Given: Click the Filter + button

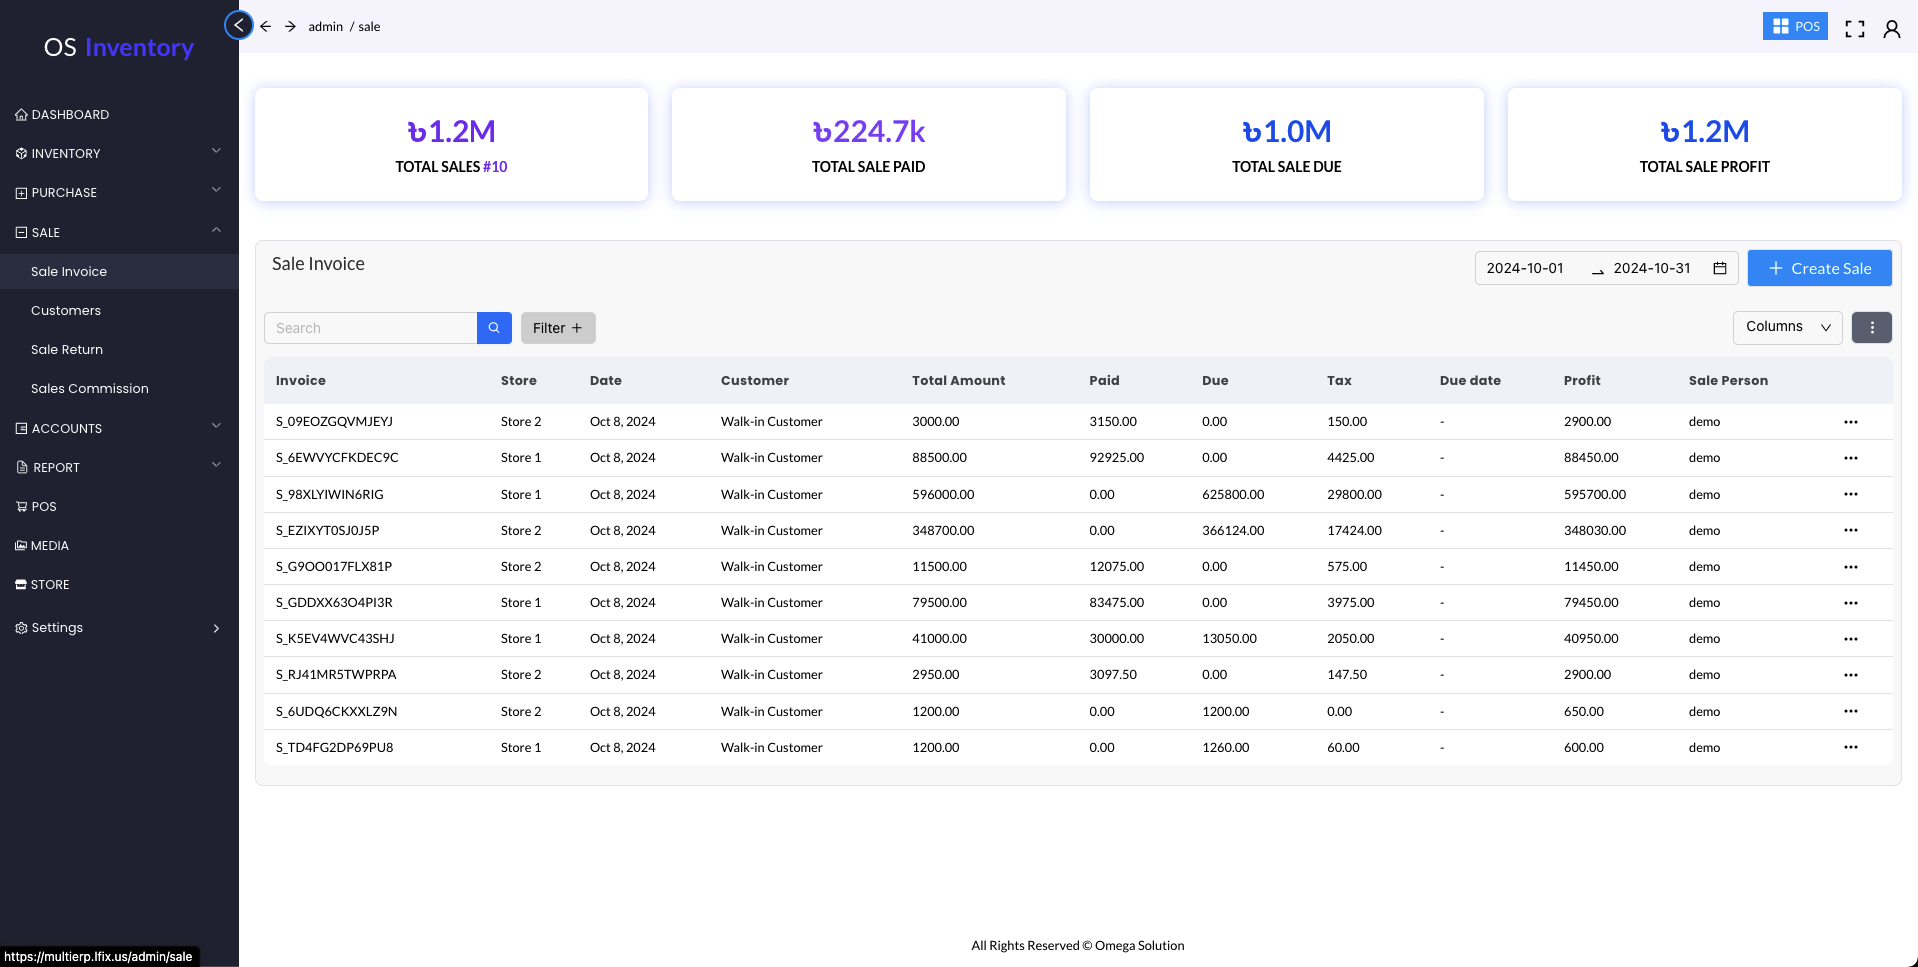Looking at the screenshot, I should [x=557, y=328].
